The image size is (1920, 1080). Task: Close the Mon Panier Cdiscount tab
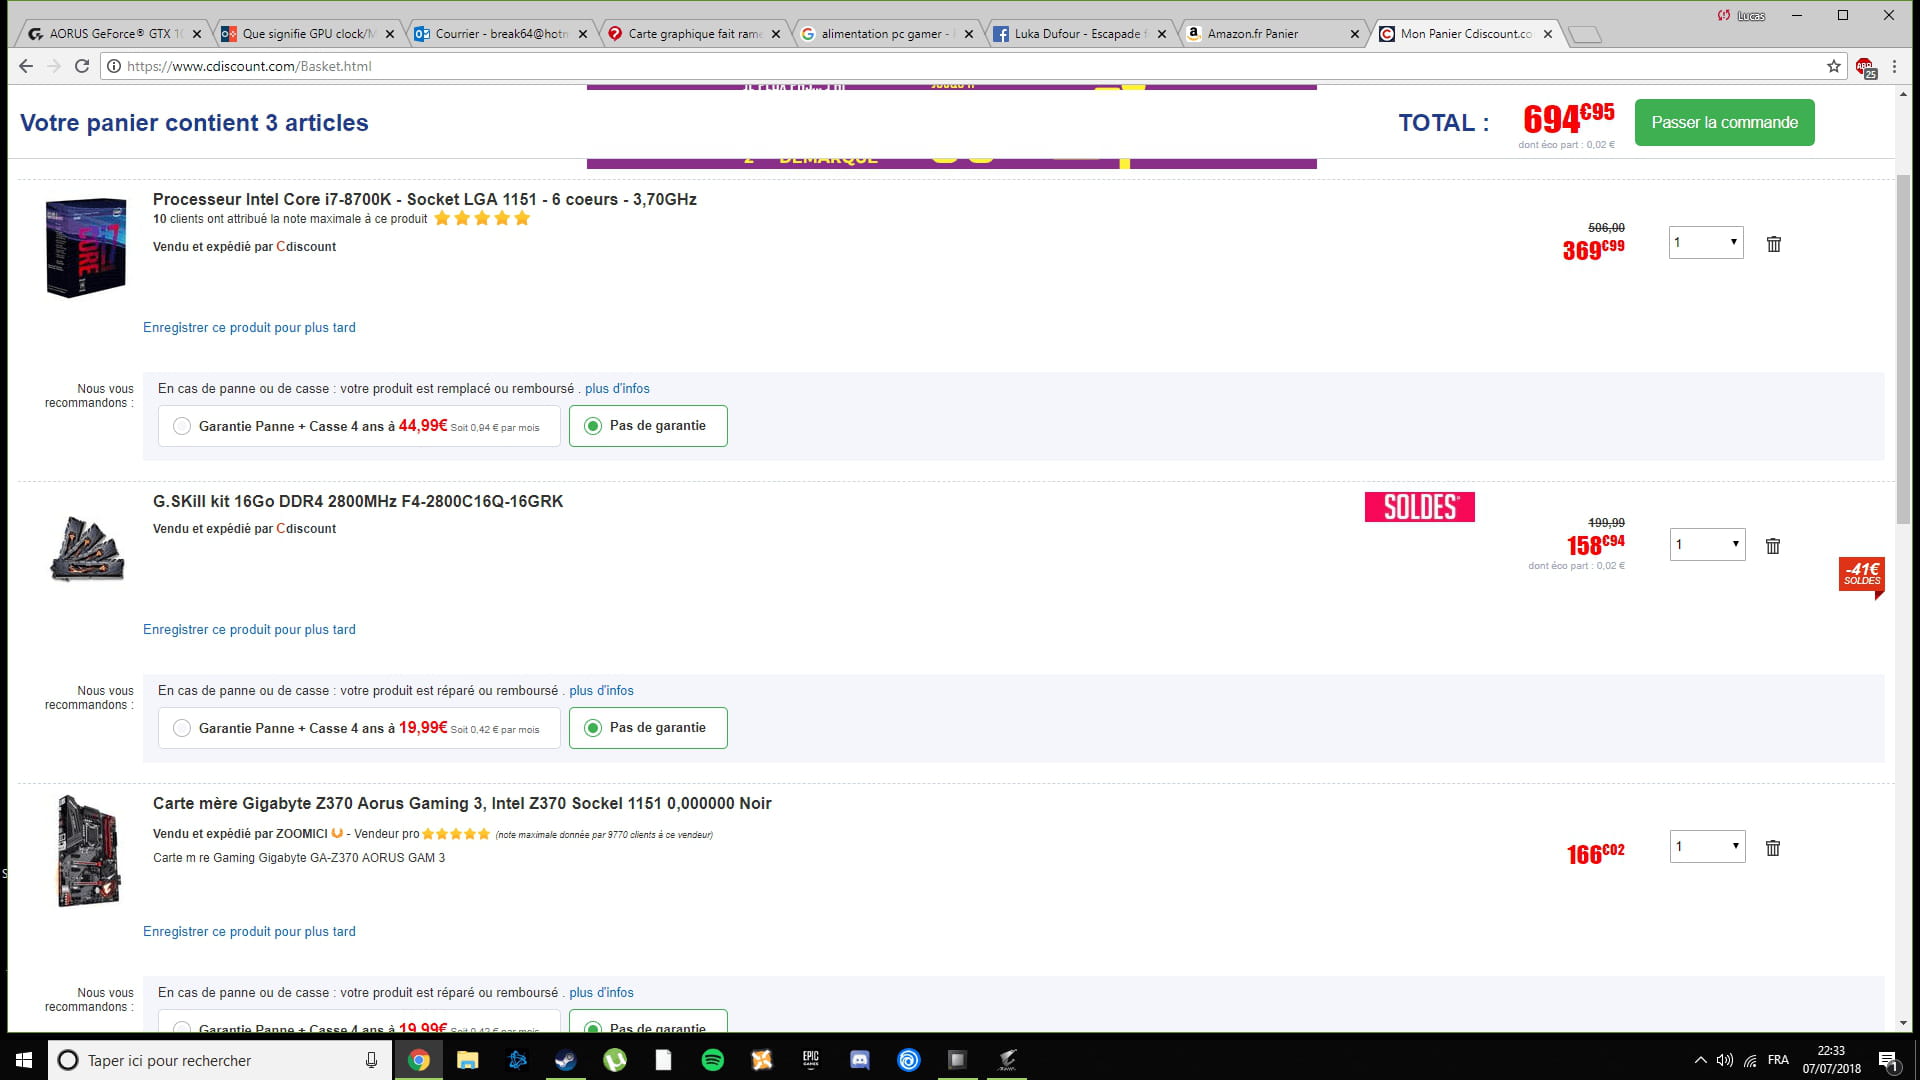(1548, 34)
